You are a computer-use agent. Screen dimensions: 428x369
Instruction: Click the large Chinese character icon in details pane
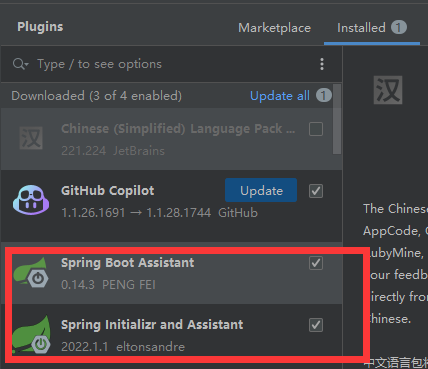388,90
